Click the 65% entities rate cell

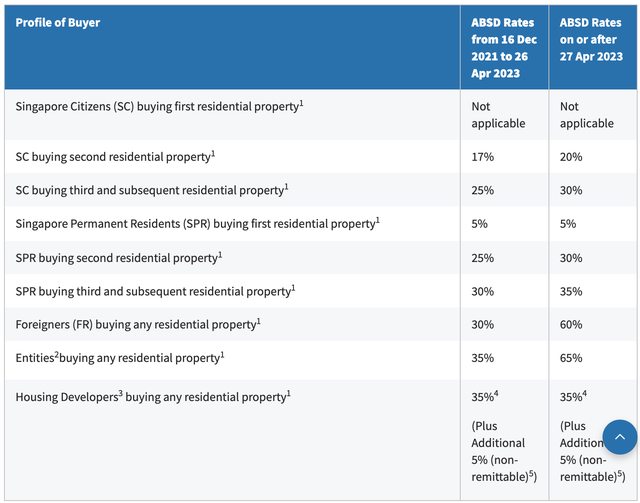tap(572, 357)
